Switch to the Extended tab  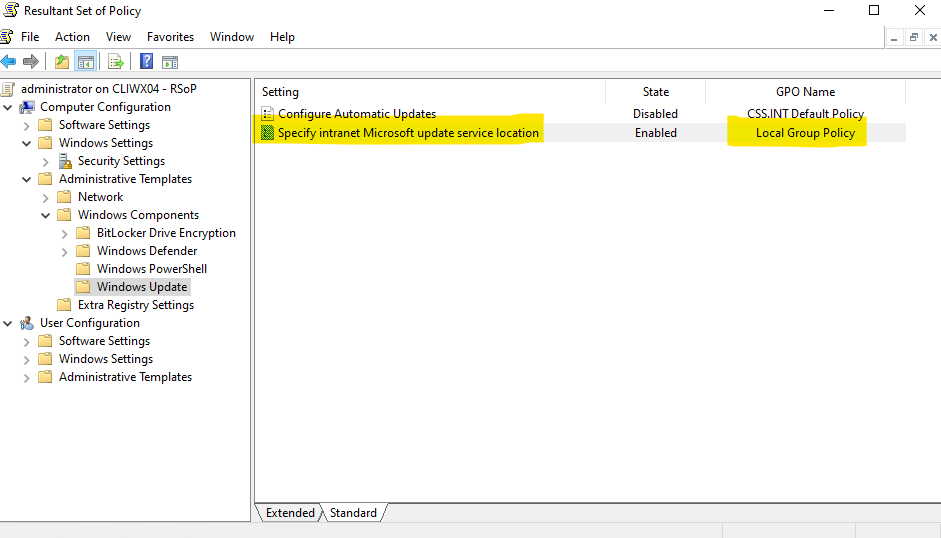point(290,513)
